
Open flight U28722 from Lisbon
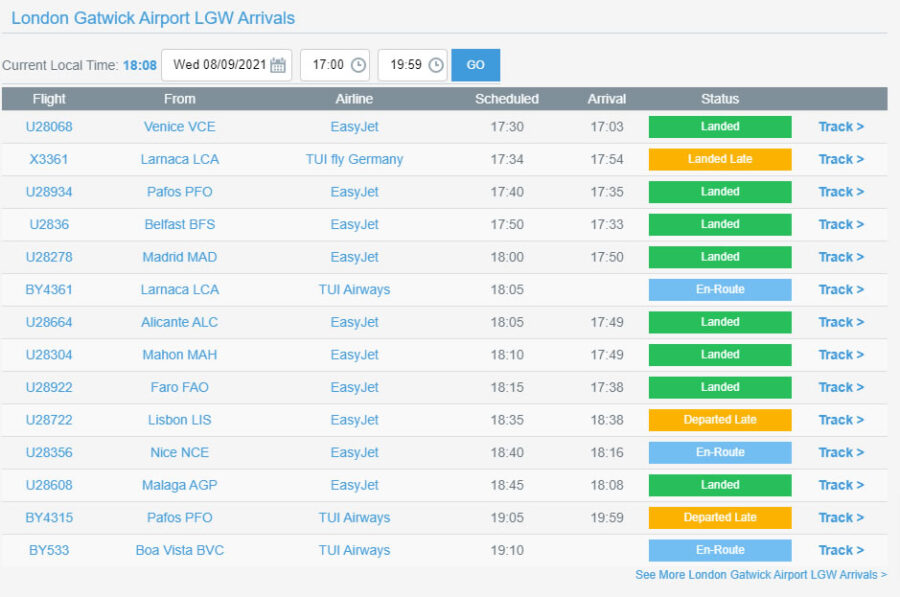click(x=49, y=420)
